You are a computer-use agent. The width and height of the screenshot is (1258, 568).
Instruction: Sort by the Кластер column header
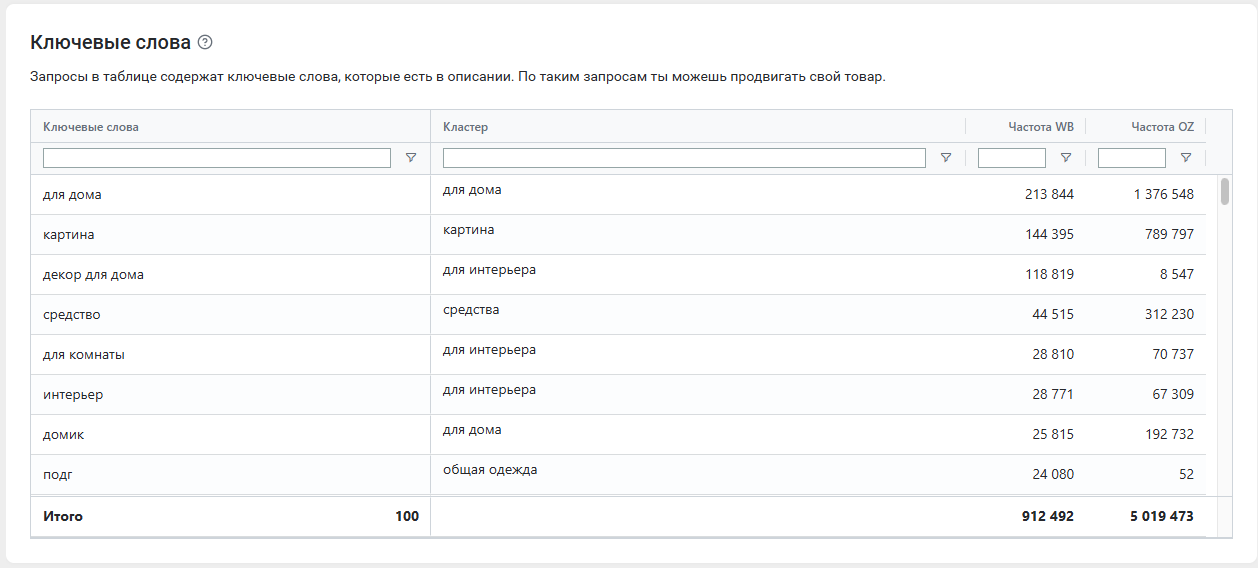[x=465, y=127]
